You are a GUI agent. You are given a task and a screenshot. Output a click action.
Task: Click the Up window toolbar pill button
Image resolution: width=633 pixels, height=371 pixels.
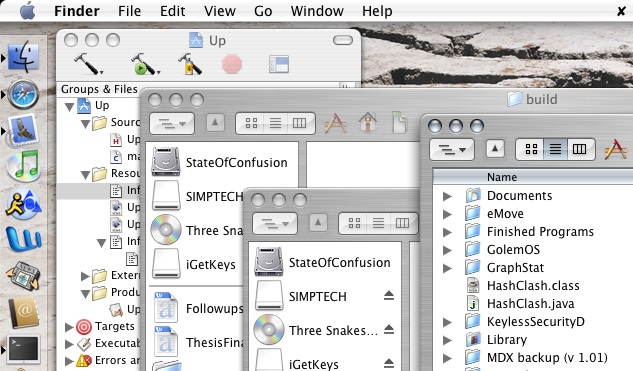(343, 40)
